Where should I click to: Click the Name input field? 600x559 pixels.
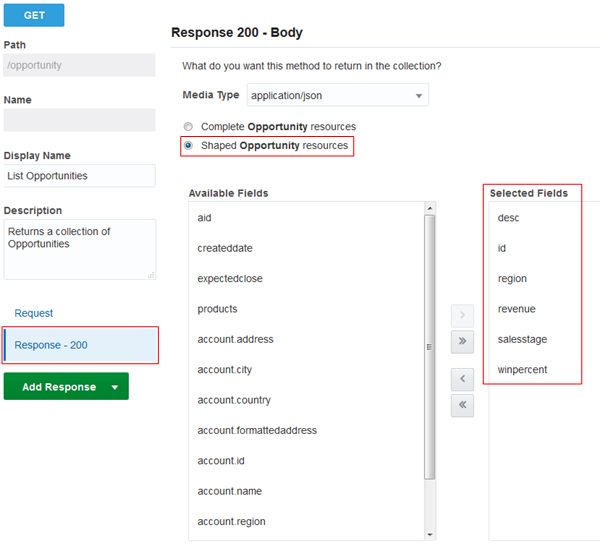(79, 120)
